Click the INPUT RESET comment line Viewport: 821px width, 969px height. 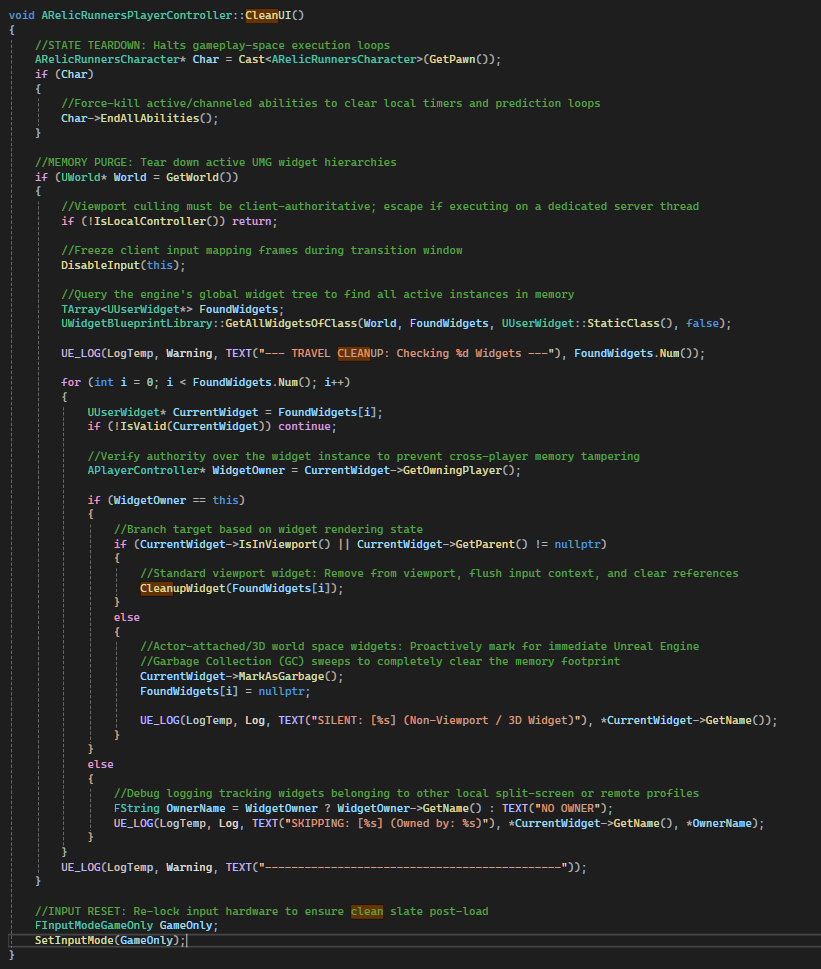tap(261, 912)
